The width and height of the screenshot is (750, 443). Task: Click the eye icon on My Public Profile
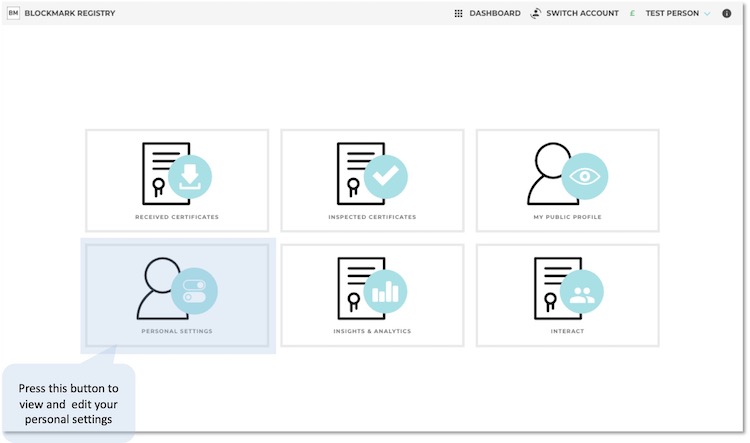pyautogui.click(x=584, y=176)
